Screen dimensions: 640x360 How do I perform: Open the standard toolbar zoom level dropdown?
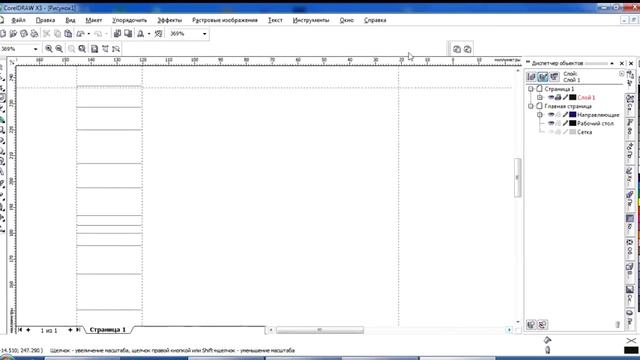204,34
